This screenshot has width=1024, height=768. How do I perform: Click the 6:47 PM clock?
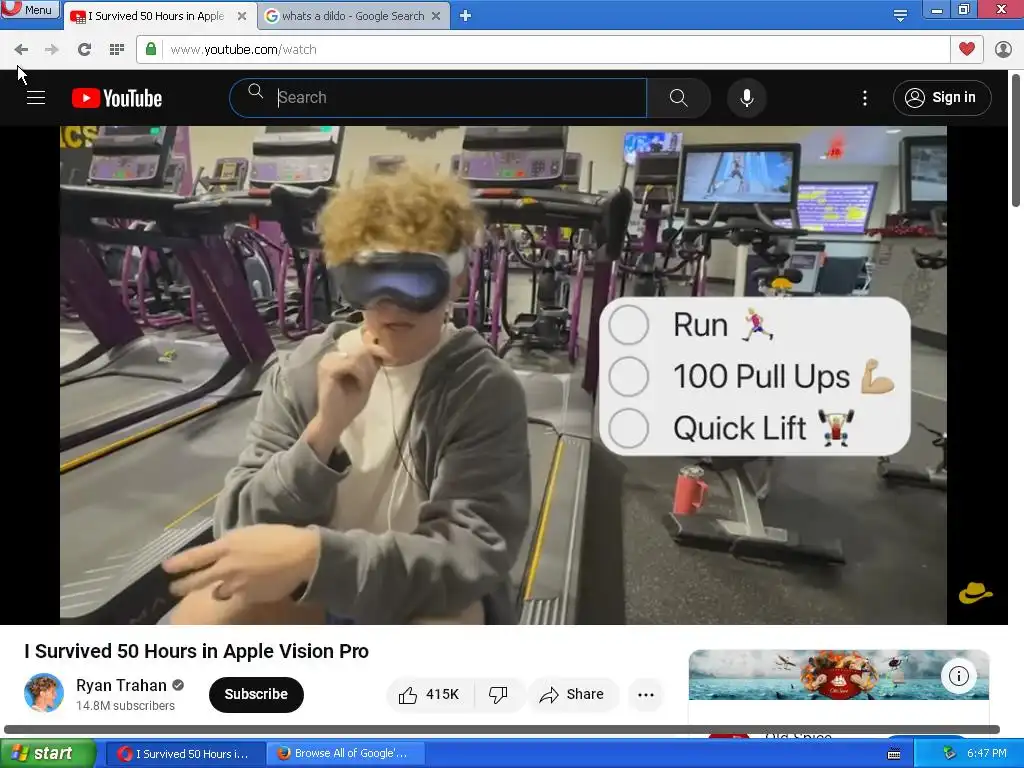tap(987, 753)
